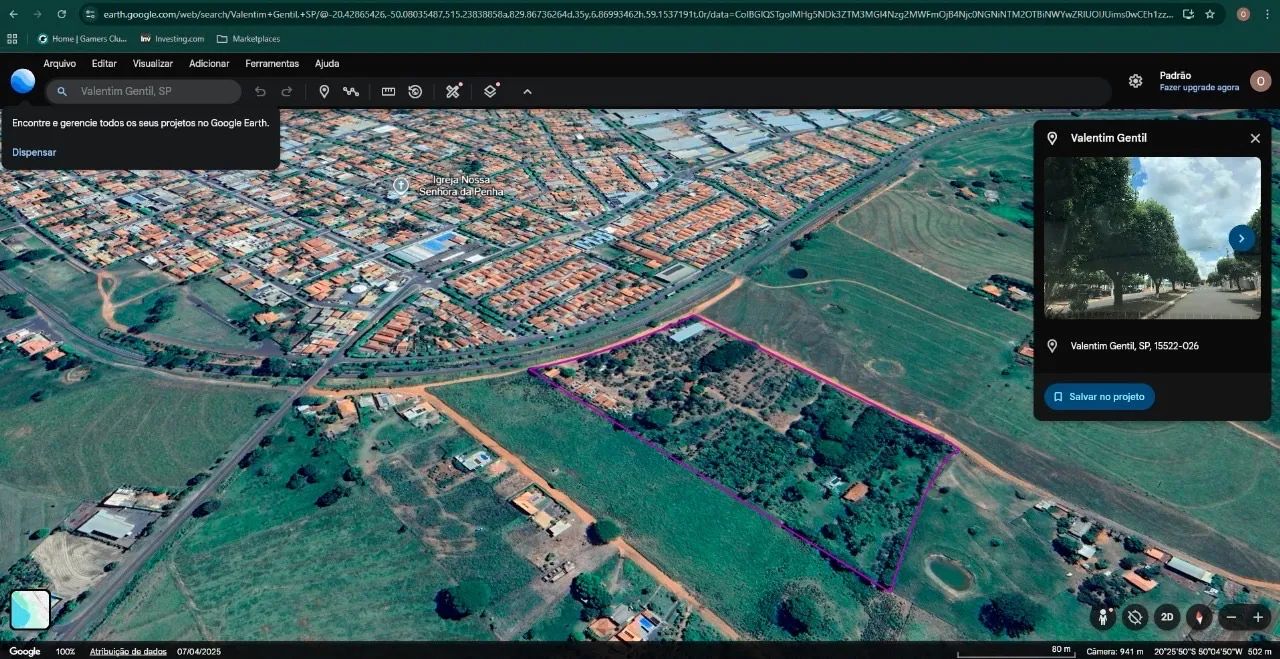This screenshot has width=1280, height=659.
Task: Zoom in with the plus button
Action: (x=1258, y=617)
